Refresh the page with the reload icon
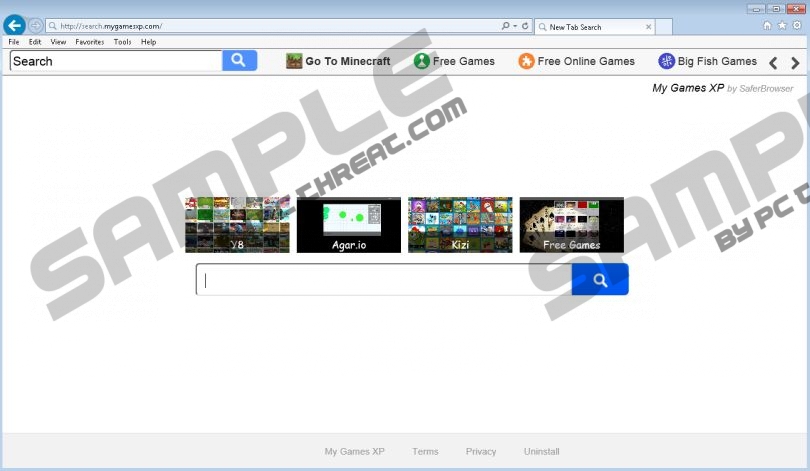The image size is (810, 471). coord(526,26)
